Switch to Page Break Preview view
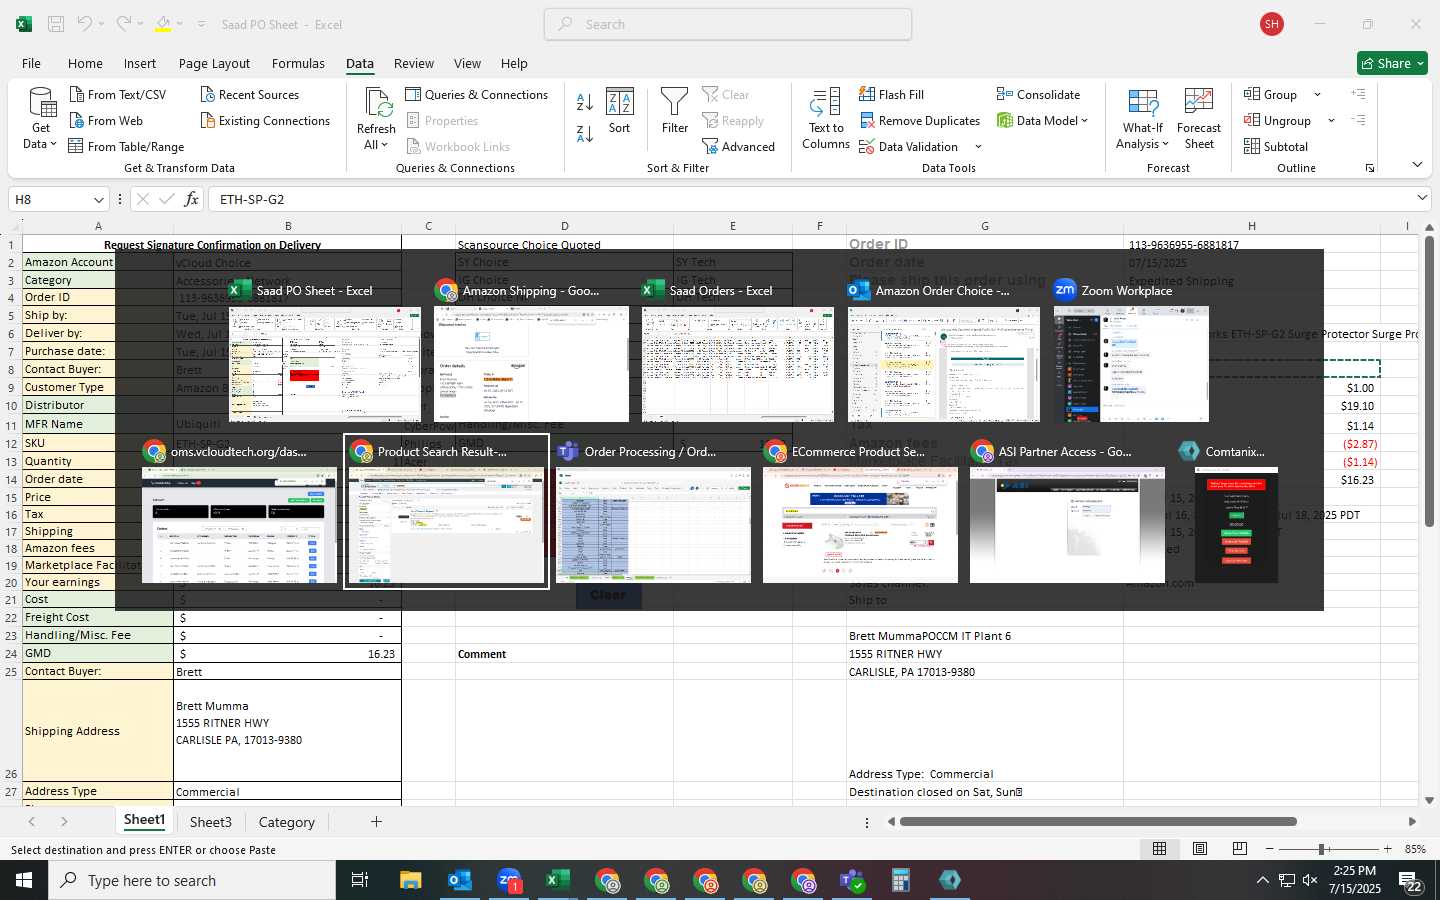The width and height of the screenshot is (1440, 900). 1240,848
